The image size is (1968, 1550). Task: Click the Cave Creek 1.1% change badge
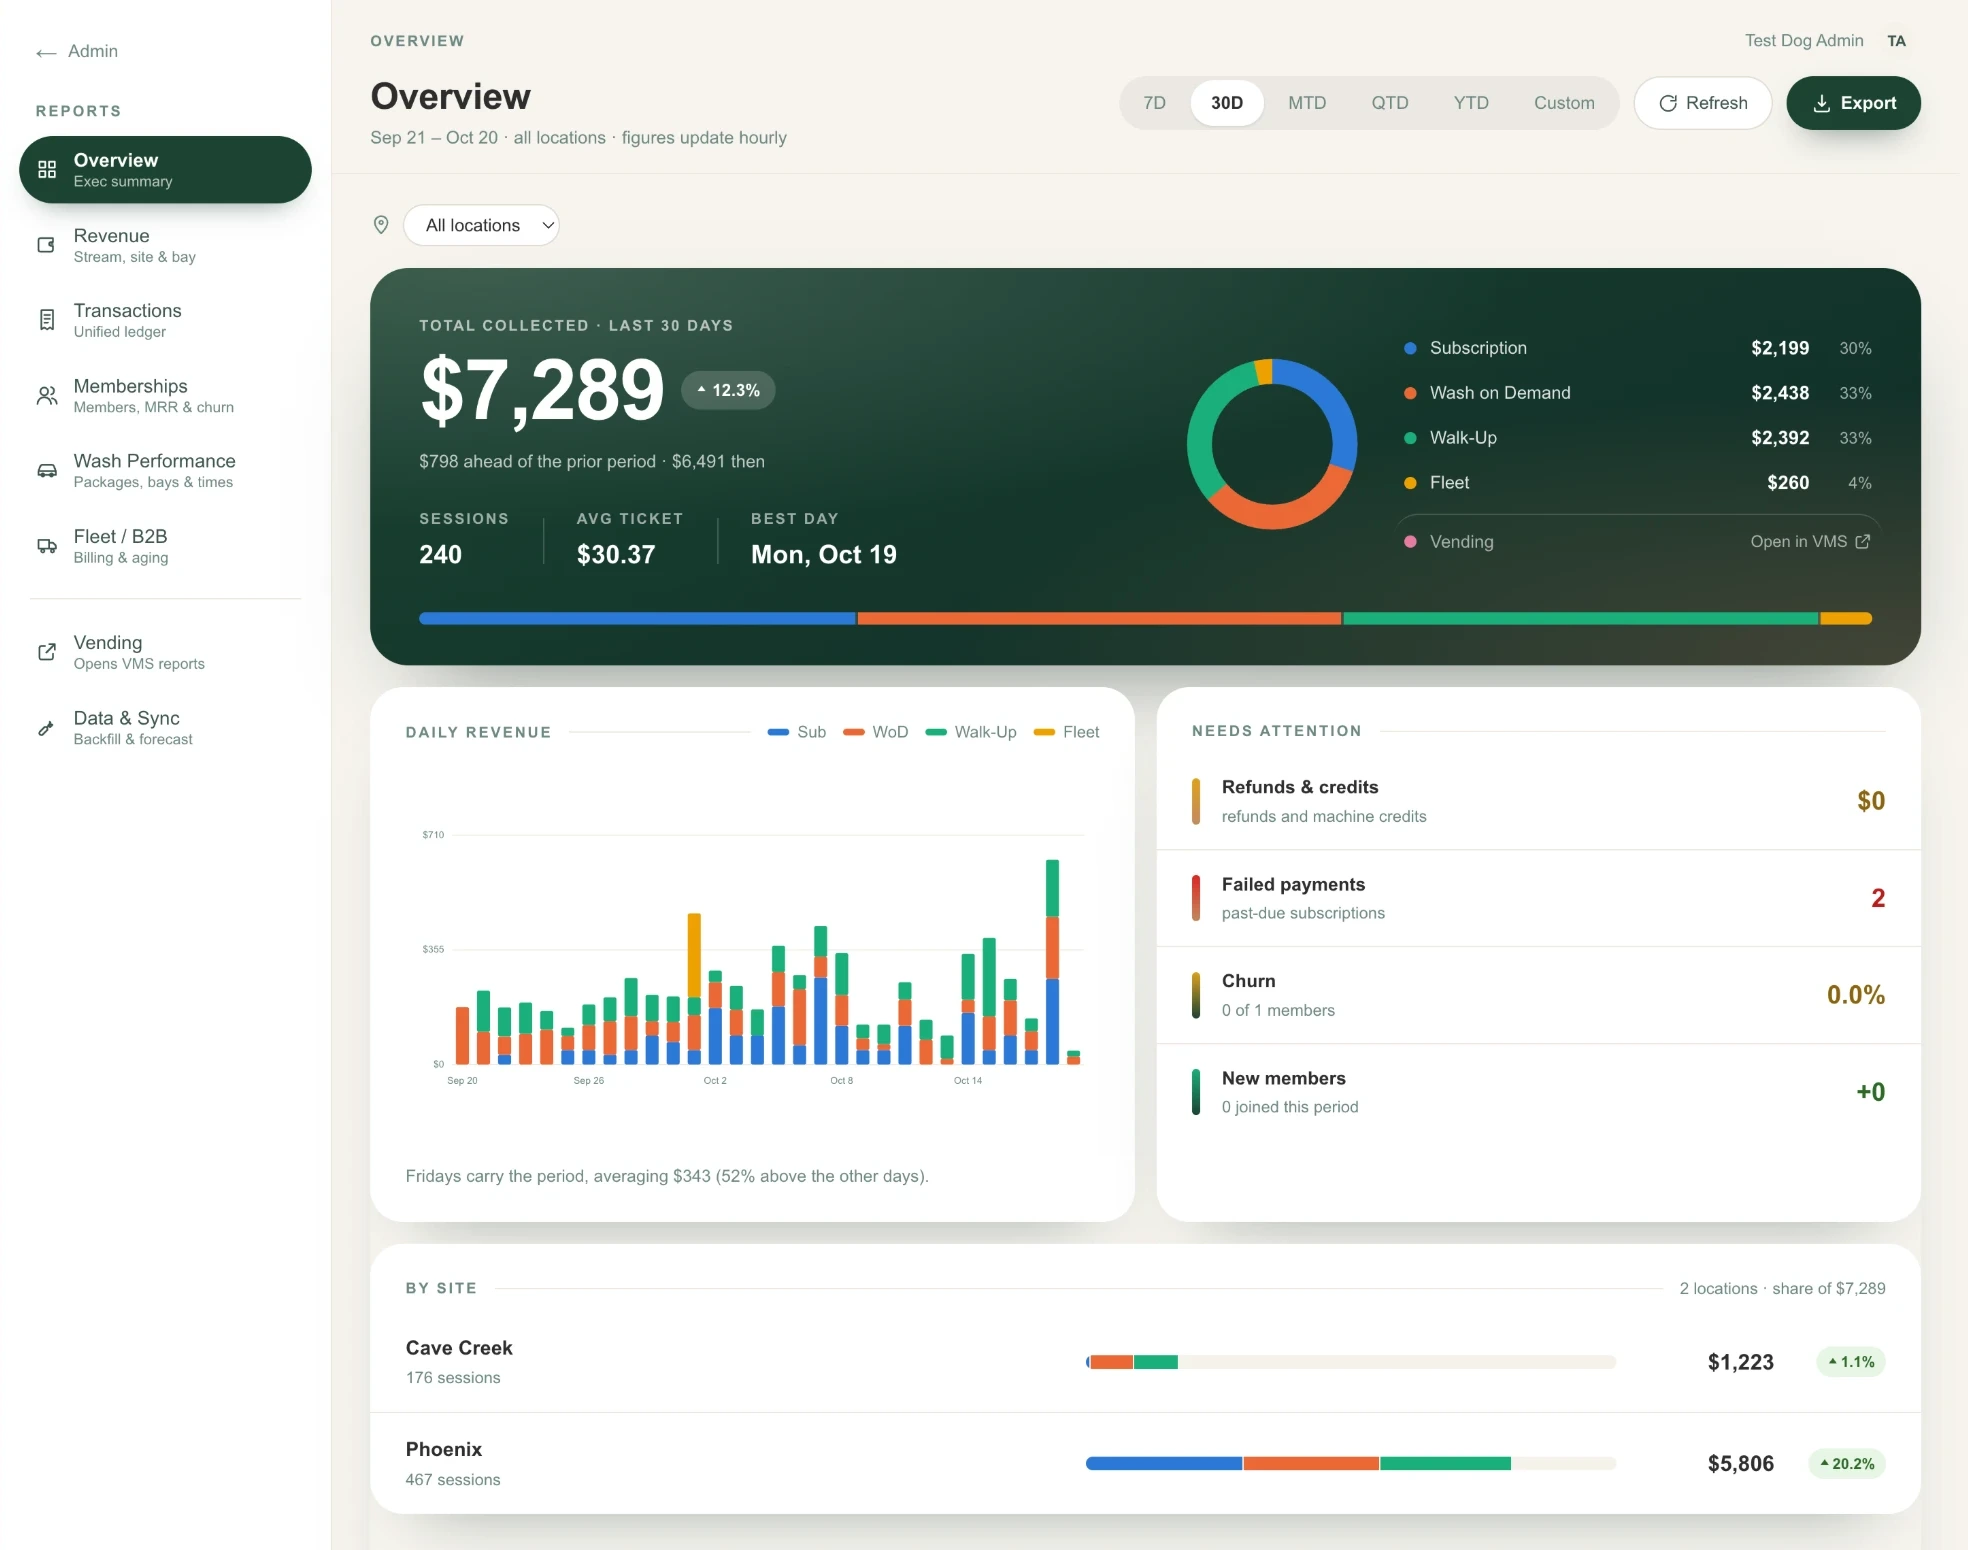tap(1851, 1362)
